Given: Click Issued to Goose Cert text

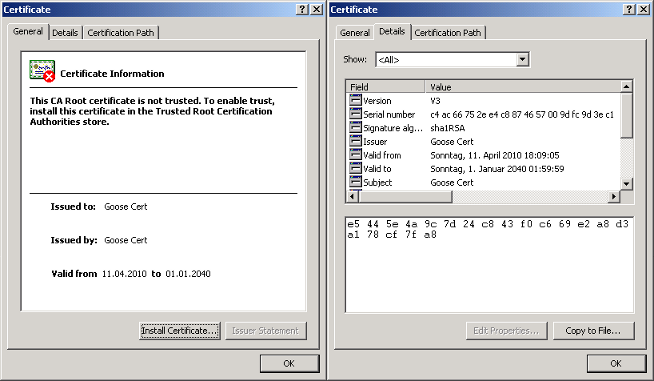Looking at the screenshot, I should 126,207.
